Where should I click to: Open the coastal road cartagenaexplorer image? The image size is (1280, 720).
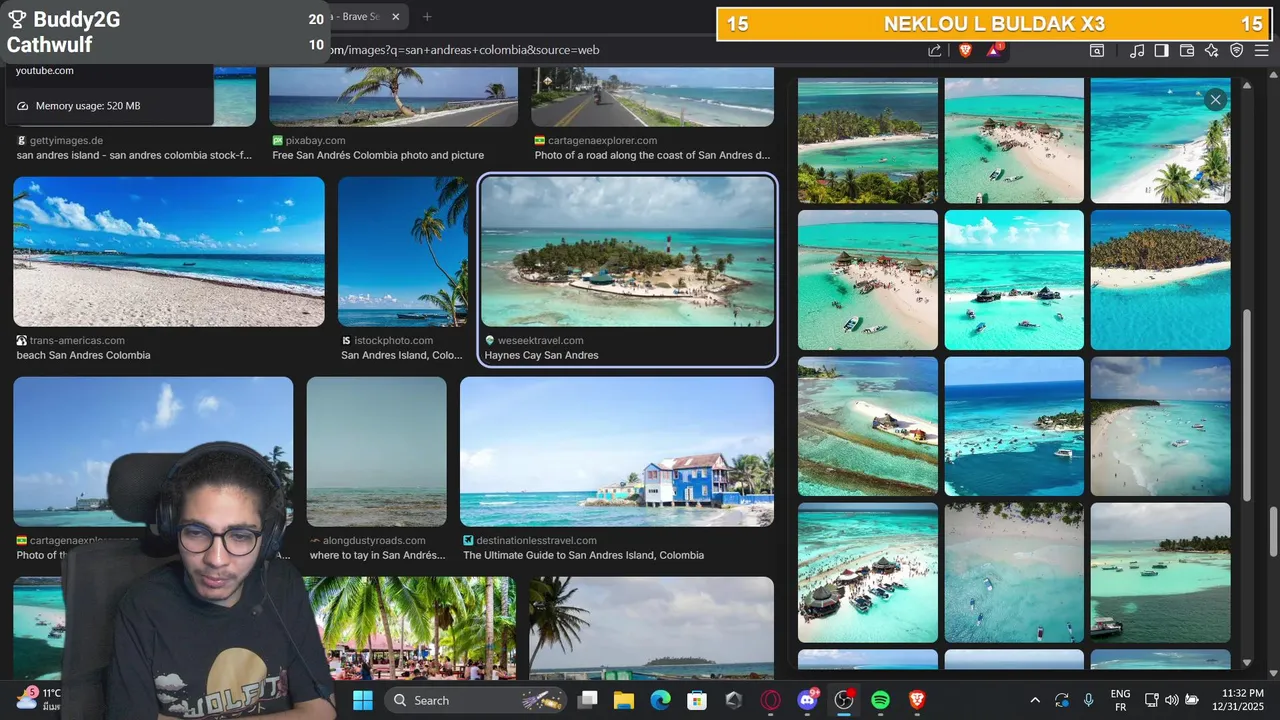653,97
